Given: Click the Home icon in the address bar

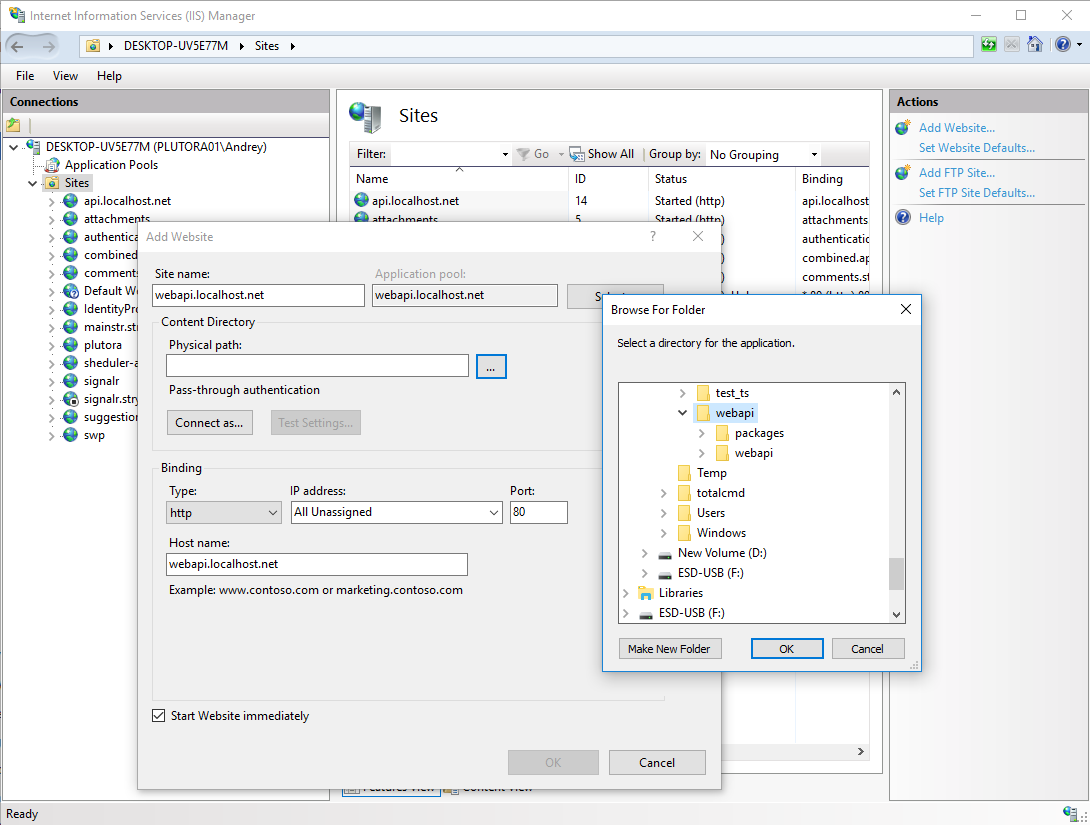Looking at the screenshot, I should (x=1035, y=45).
